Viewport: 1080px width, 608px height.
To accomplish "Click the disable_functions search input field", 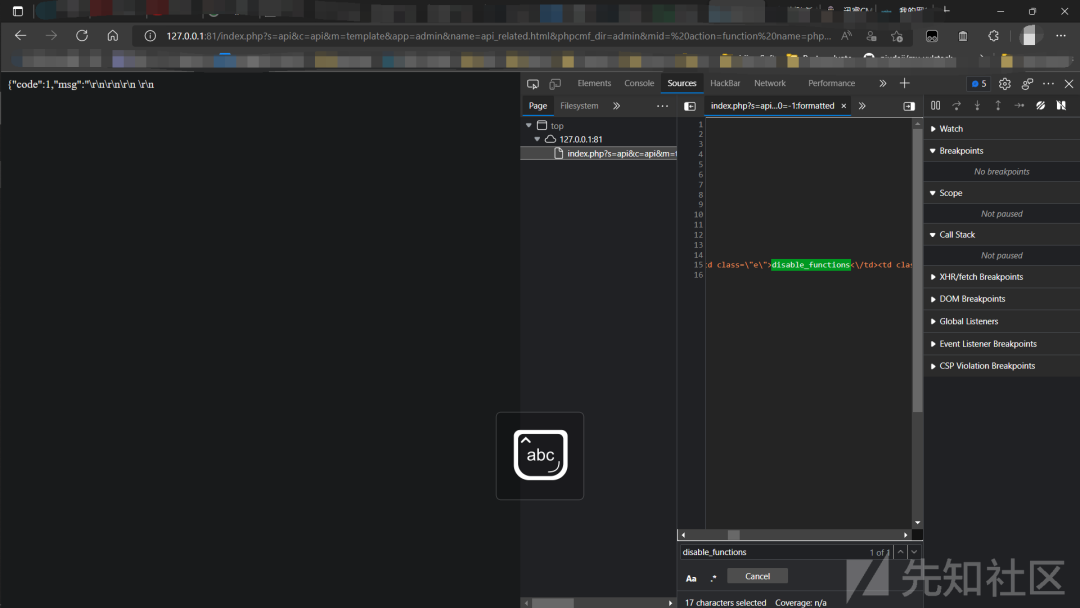I will [x=771, y=552].
